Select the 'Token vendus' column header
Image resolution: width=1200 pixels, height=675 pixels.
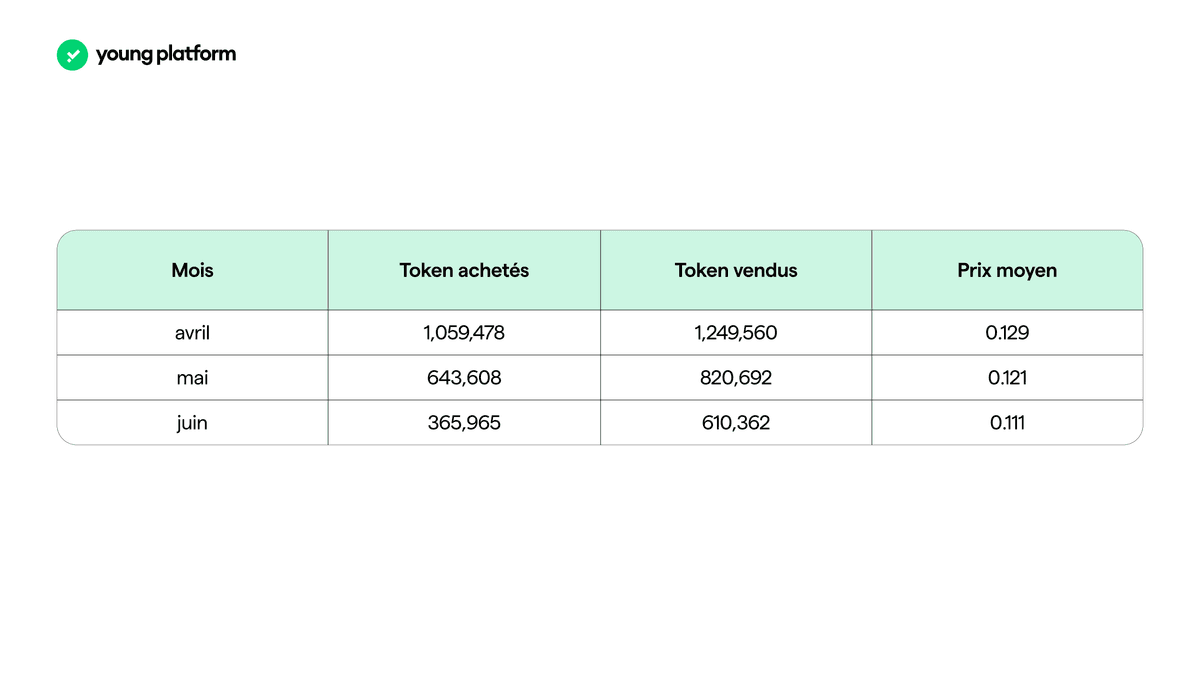pos(736,270)
